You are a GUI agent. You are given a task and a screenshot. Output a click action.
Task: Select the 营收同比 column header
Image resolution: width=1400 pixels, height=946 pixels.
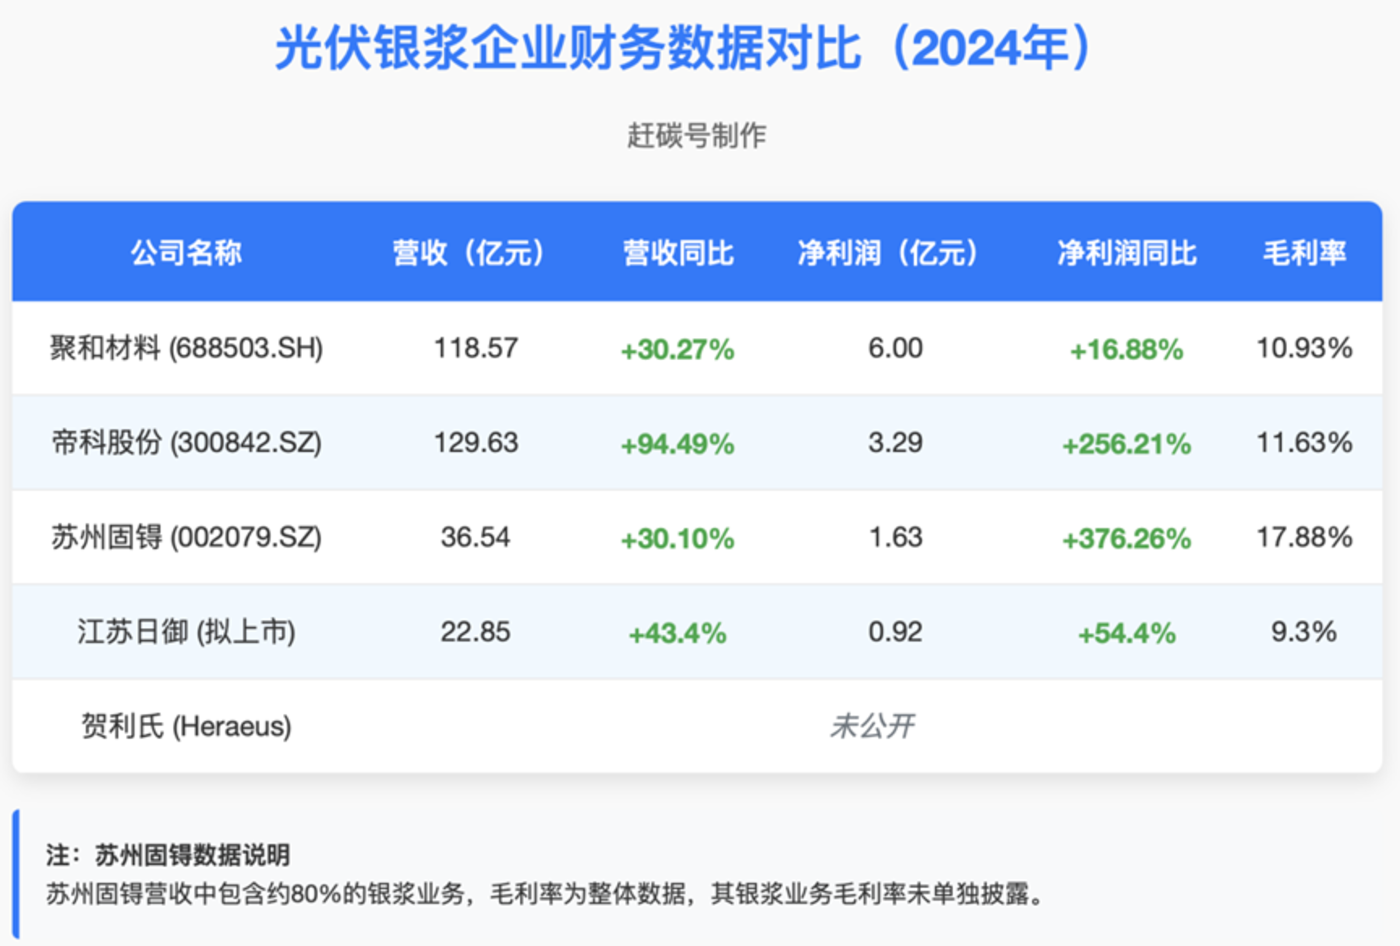(678, 253)
